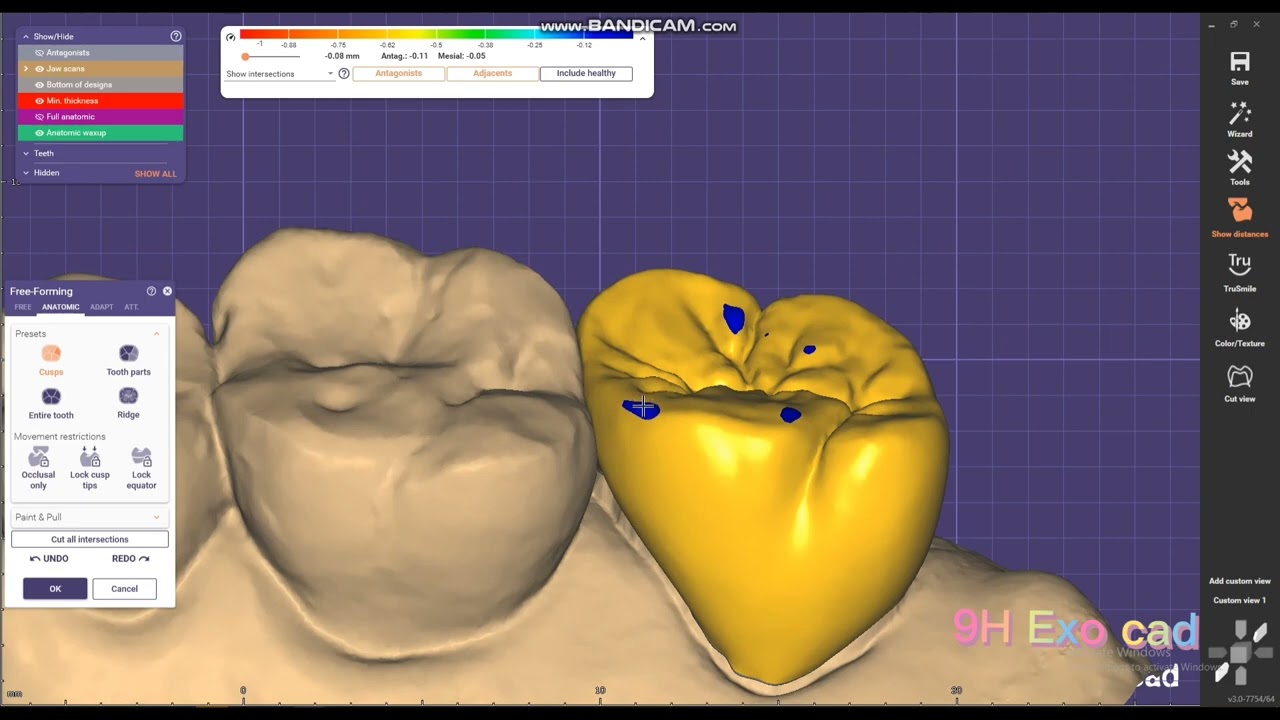Click Cut all intersections

(x=90, y=539)
